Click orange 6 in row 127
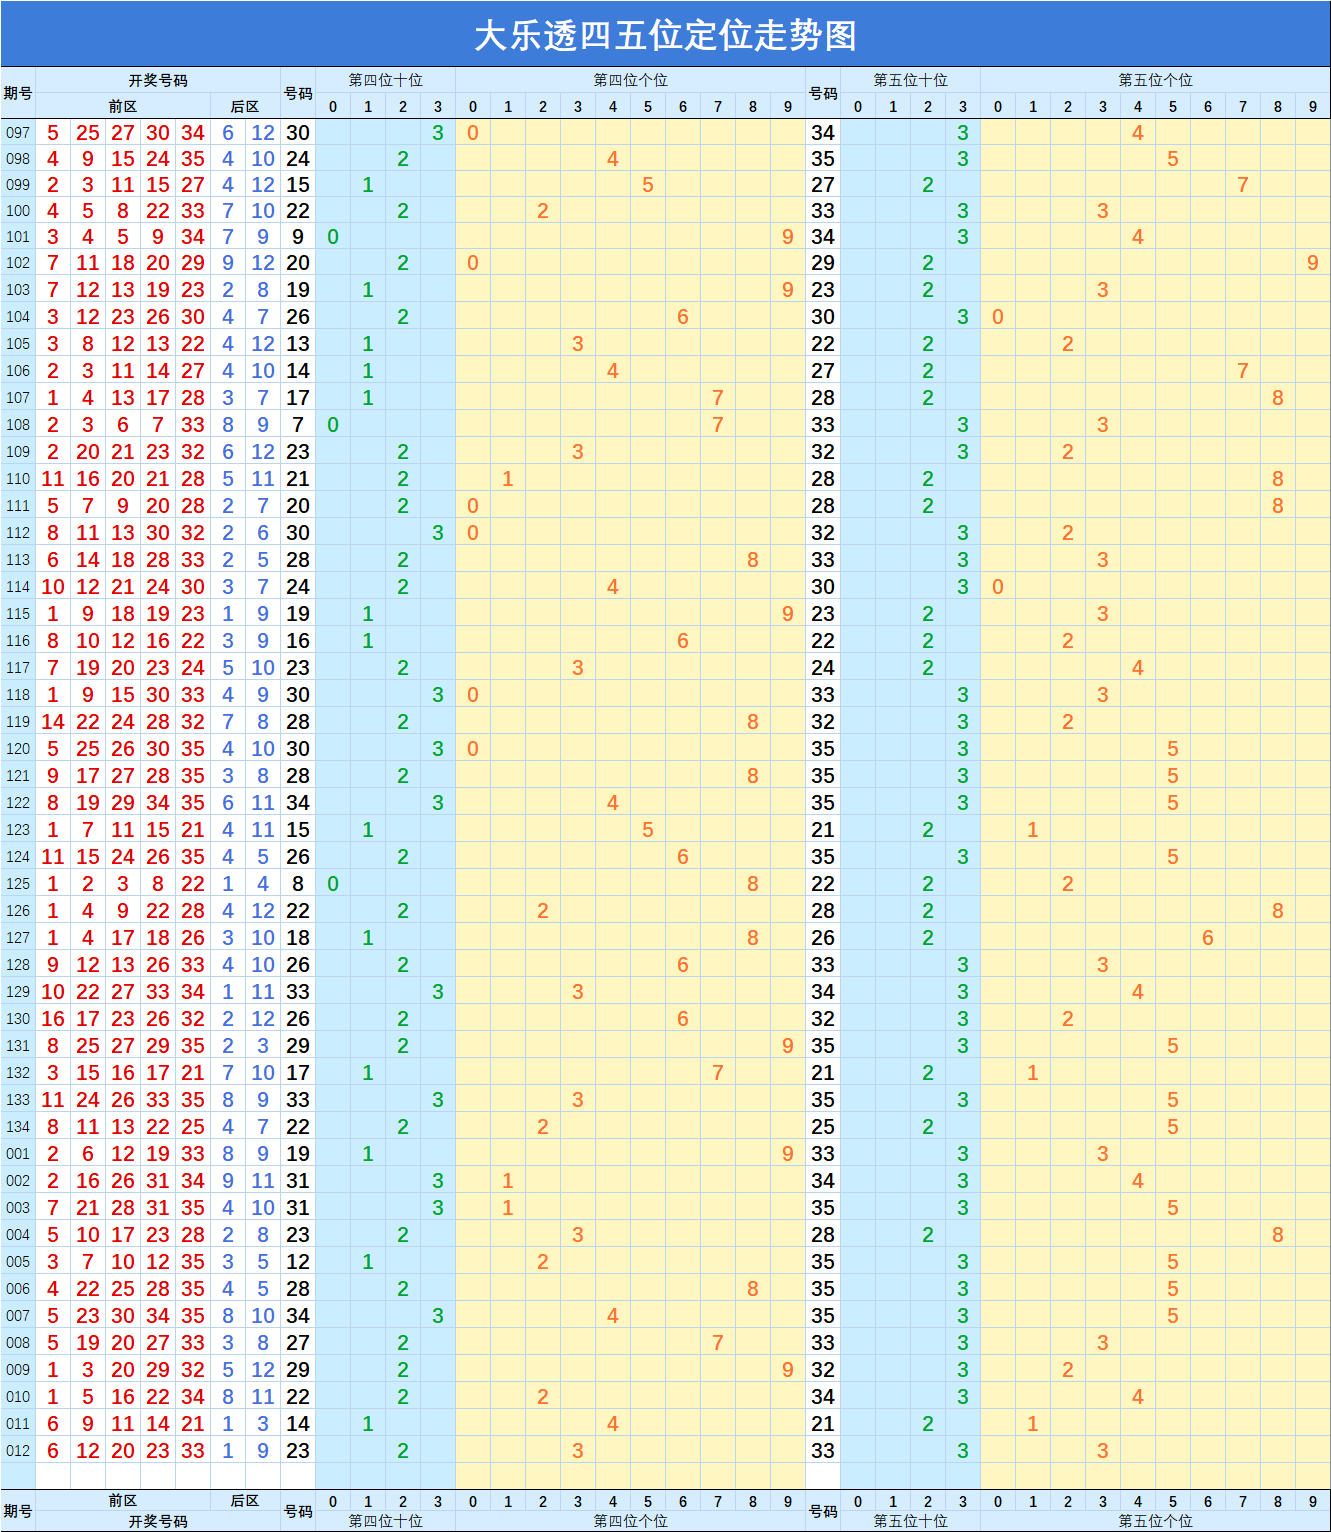The height and width of the screenshot is (1532, 1331). 1208,937
